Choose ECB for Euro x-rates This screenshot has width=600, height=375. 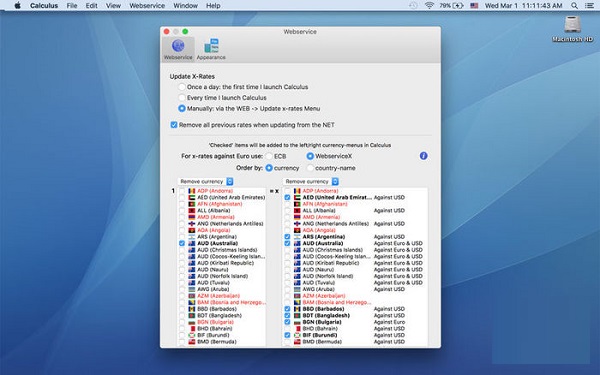[269, 156]
